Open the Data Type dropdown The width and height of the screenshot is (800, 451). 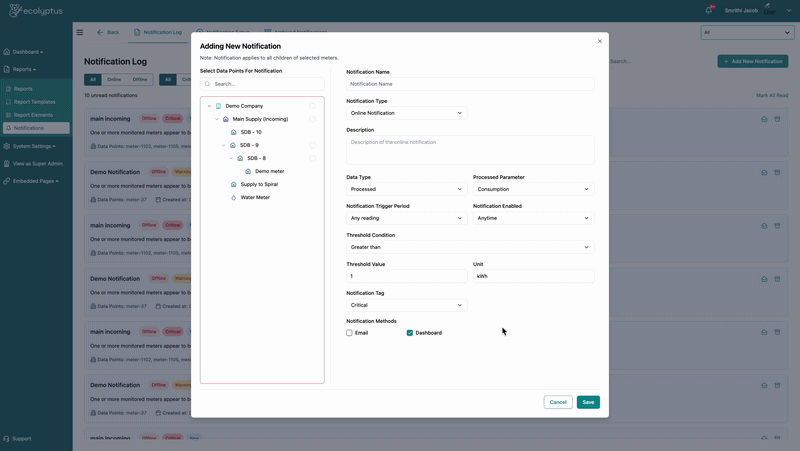[407, 189]
